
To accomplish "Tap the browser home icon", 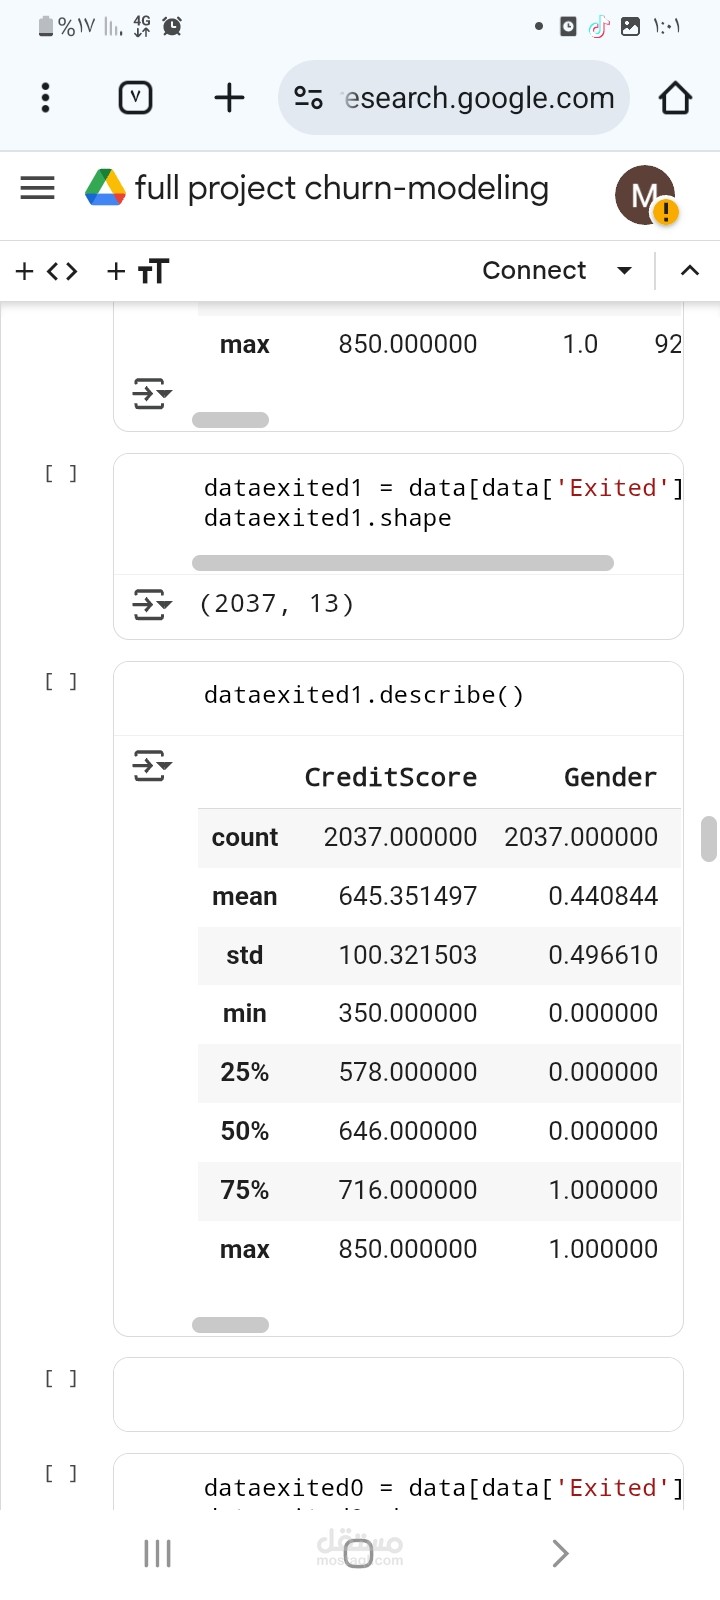I will 675,98.
